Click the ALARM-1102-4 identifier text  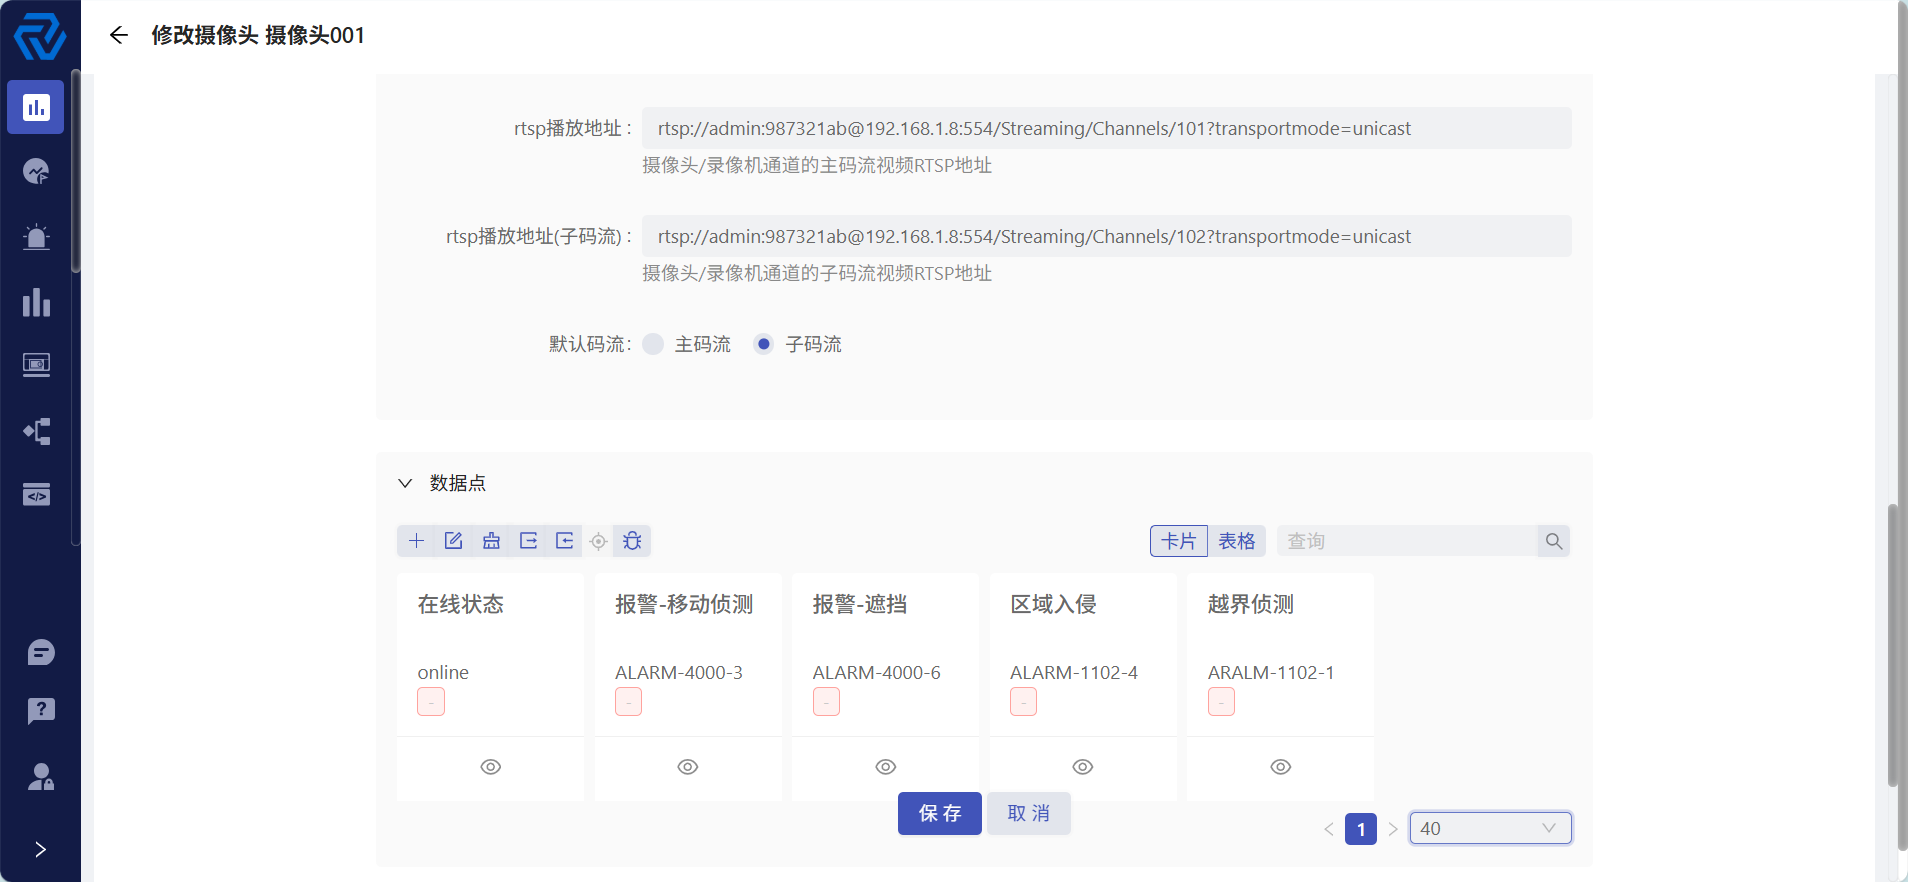[x=1074, y=673]
